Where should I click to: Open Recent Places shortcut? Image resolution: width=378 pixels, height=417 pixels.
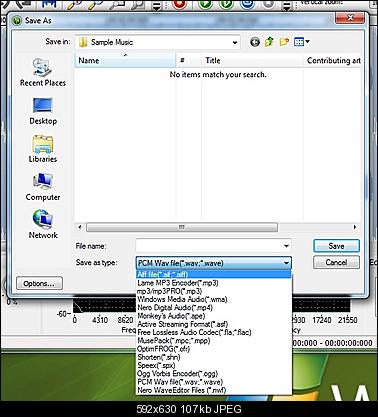click(43, 72)
